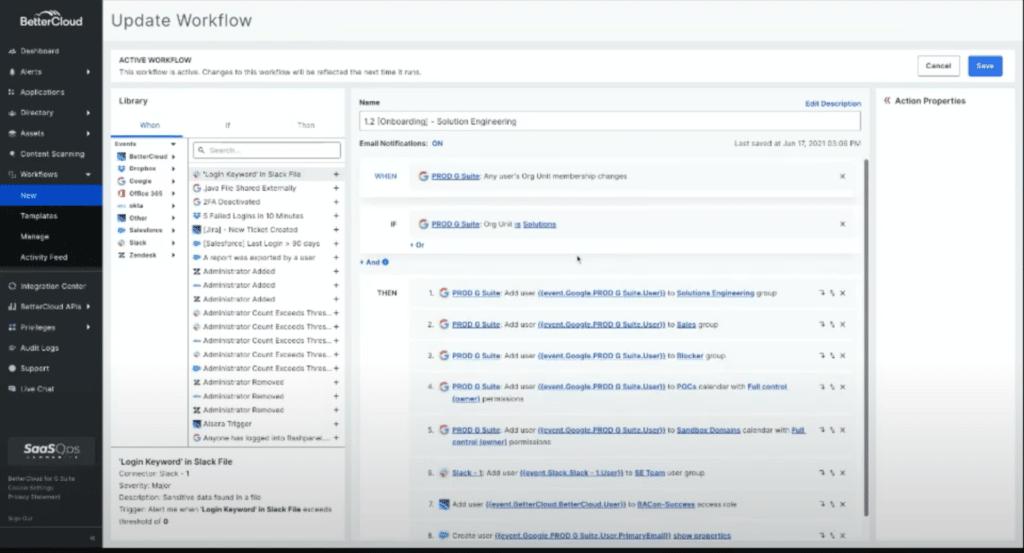
Task: Expand the Google events category
Action: 173,182
